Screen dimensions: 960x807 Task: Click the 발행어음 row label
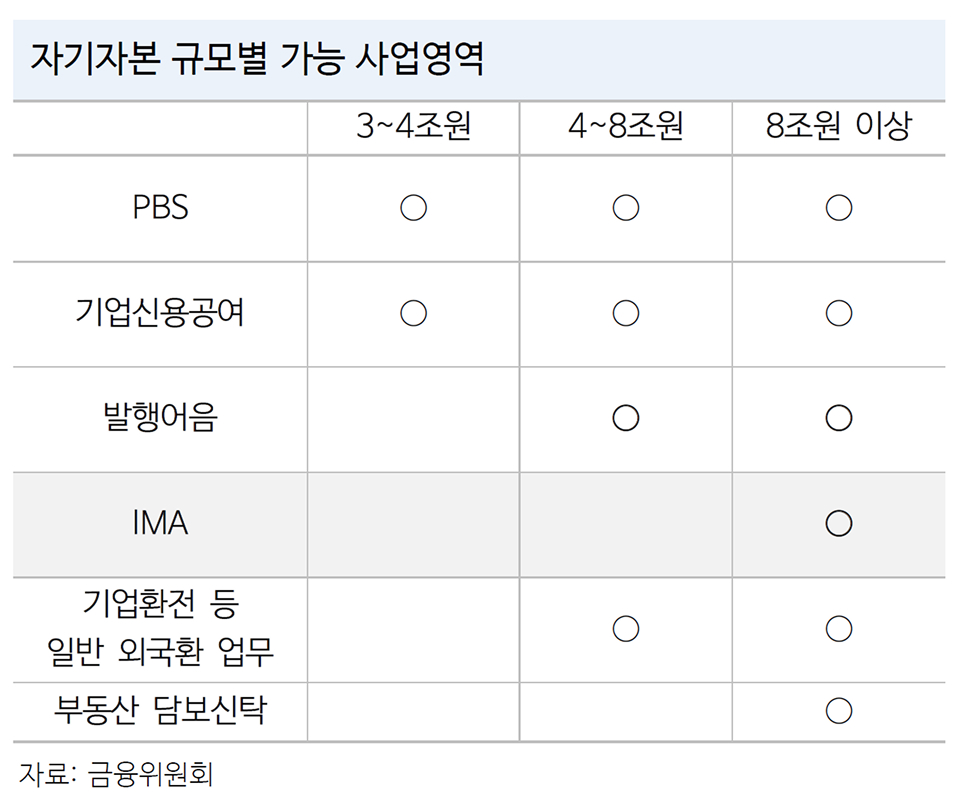(160, 418)
